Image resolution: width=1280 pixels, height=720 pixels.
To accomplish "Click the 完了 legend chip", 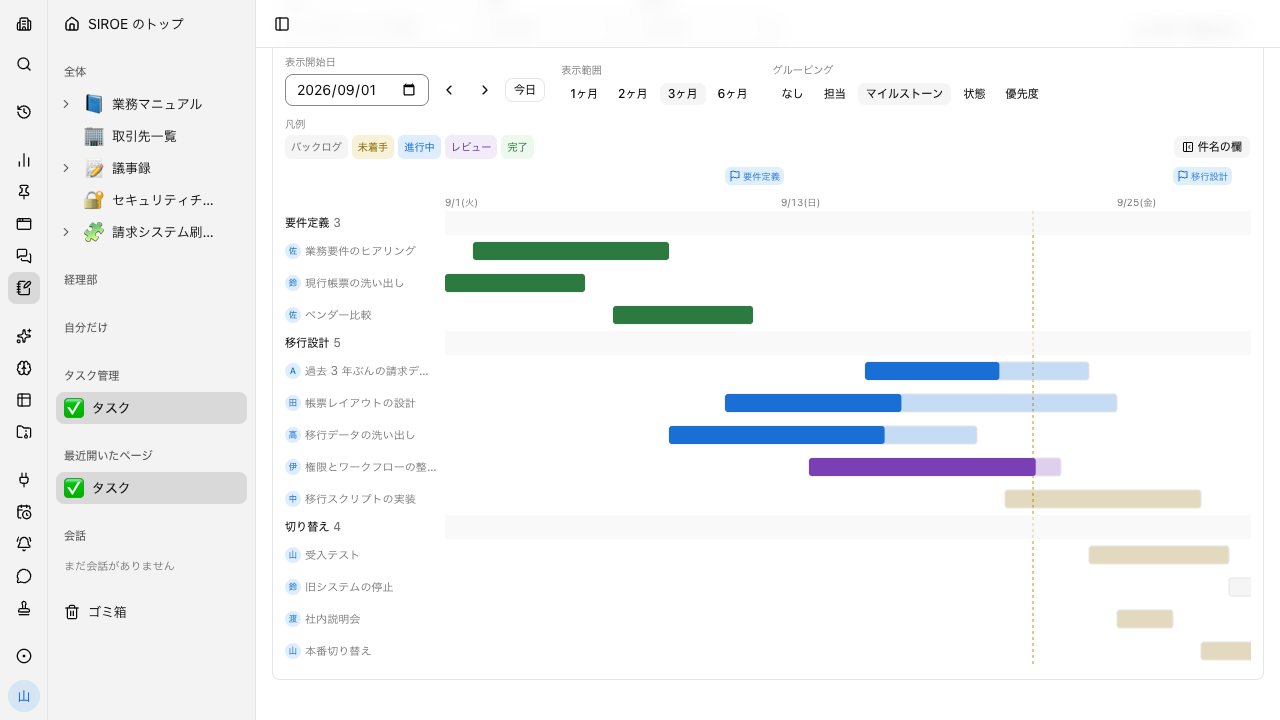I will (x=517, y=147).
